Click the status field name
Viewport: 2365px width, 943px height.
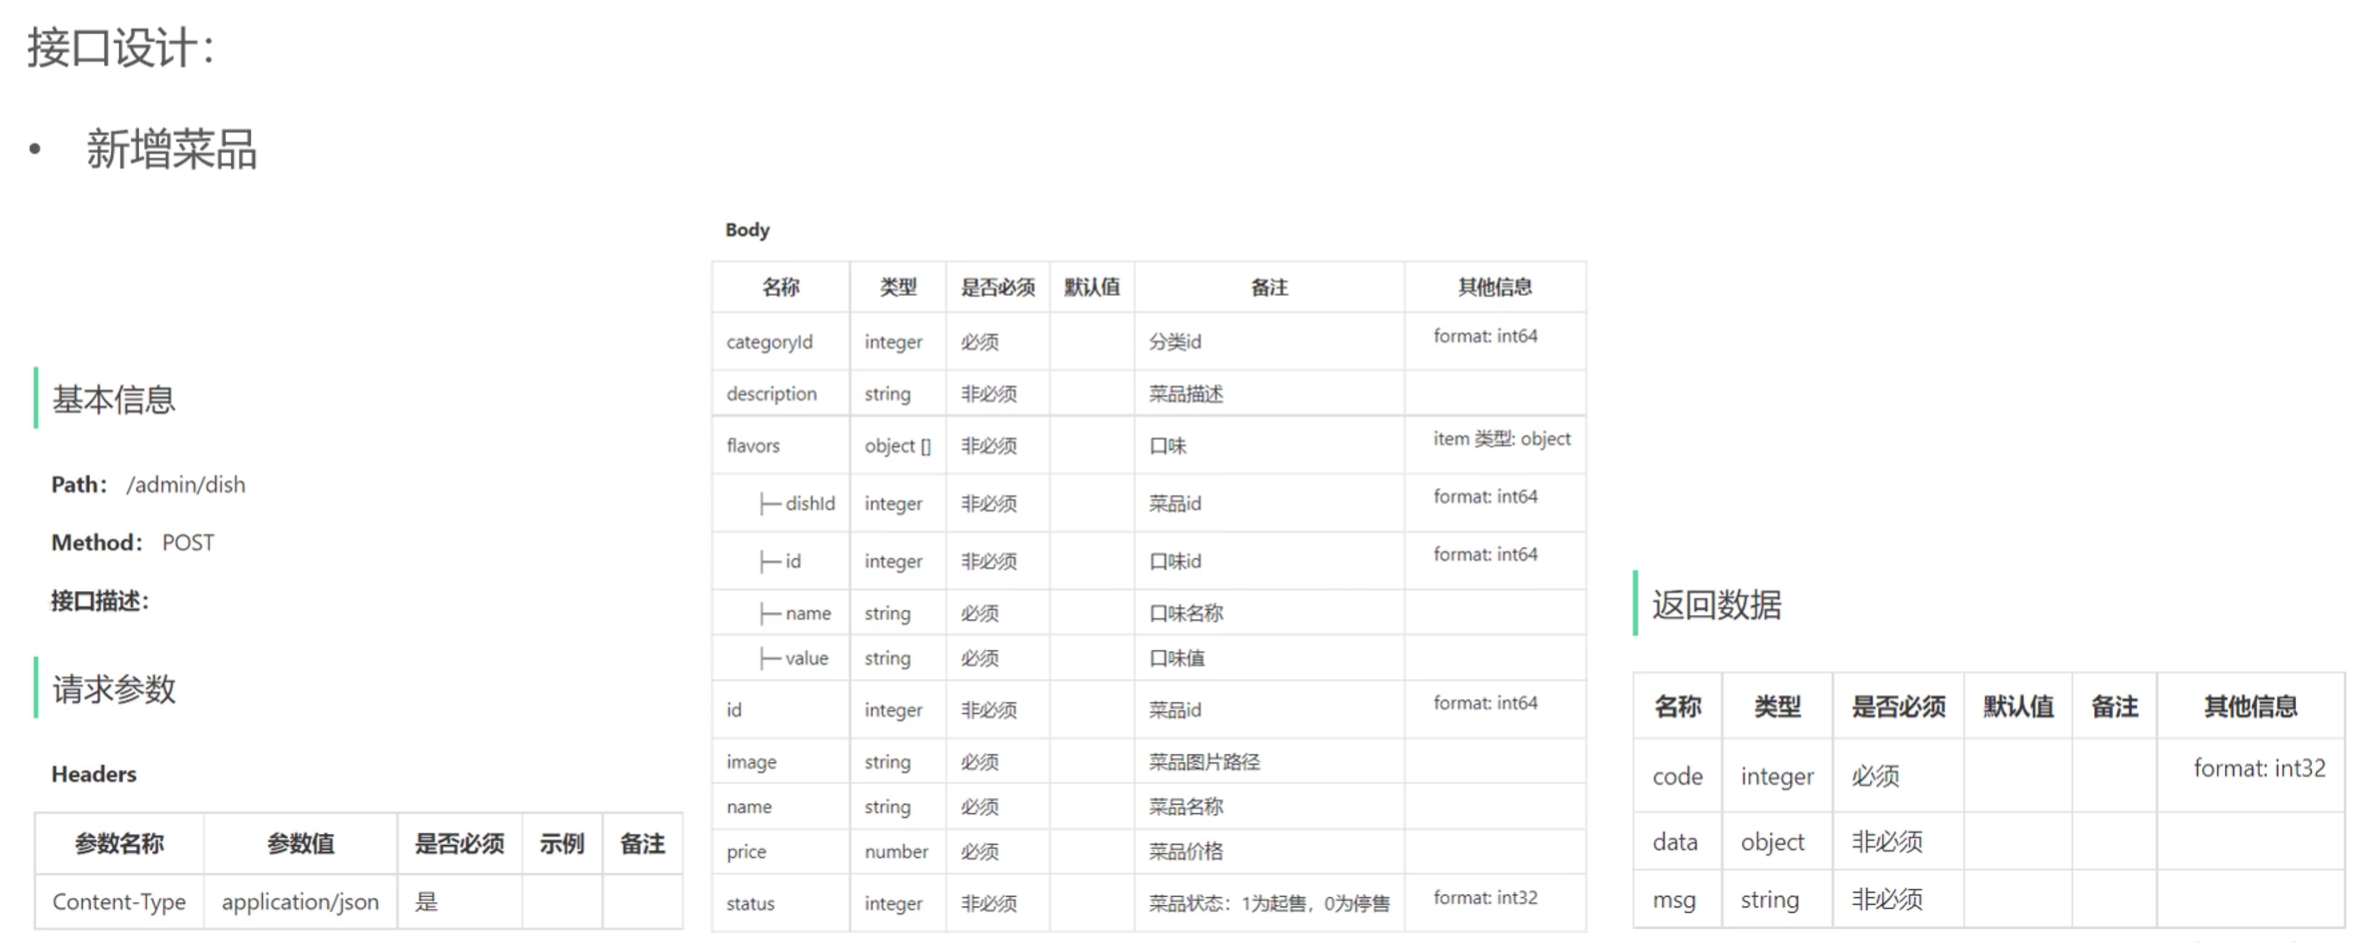[x=750, y=904]
